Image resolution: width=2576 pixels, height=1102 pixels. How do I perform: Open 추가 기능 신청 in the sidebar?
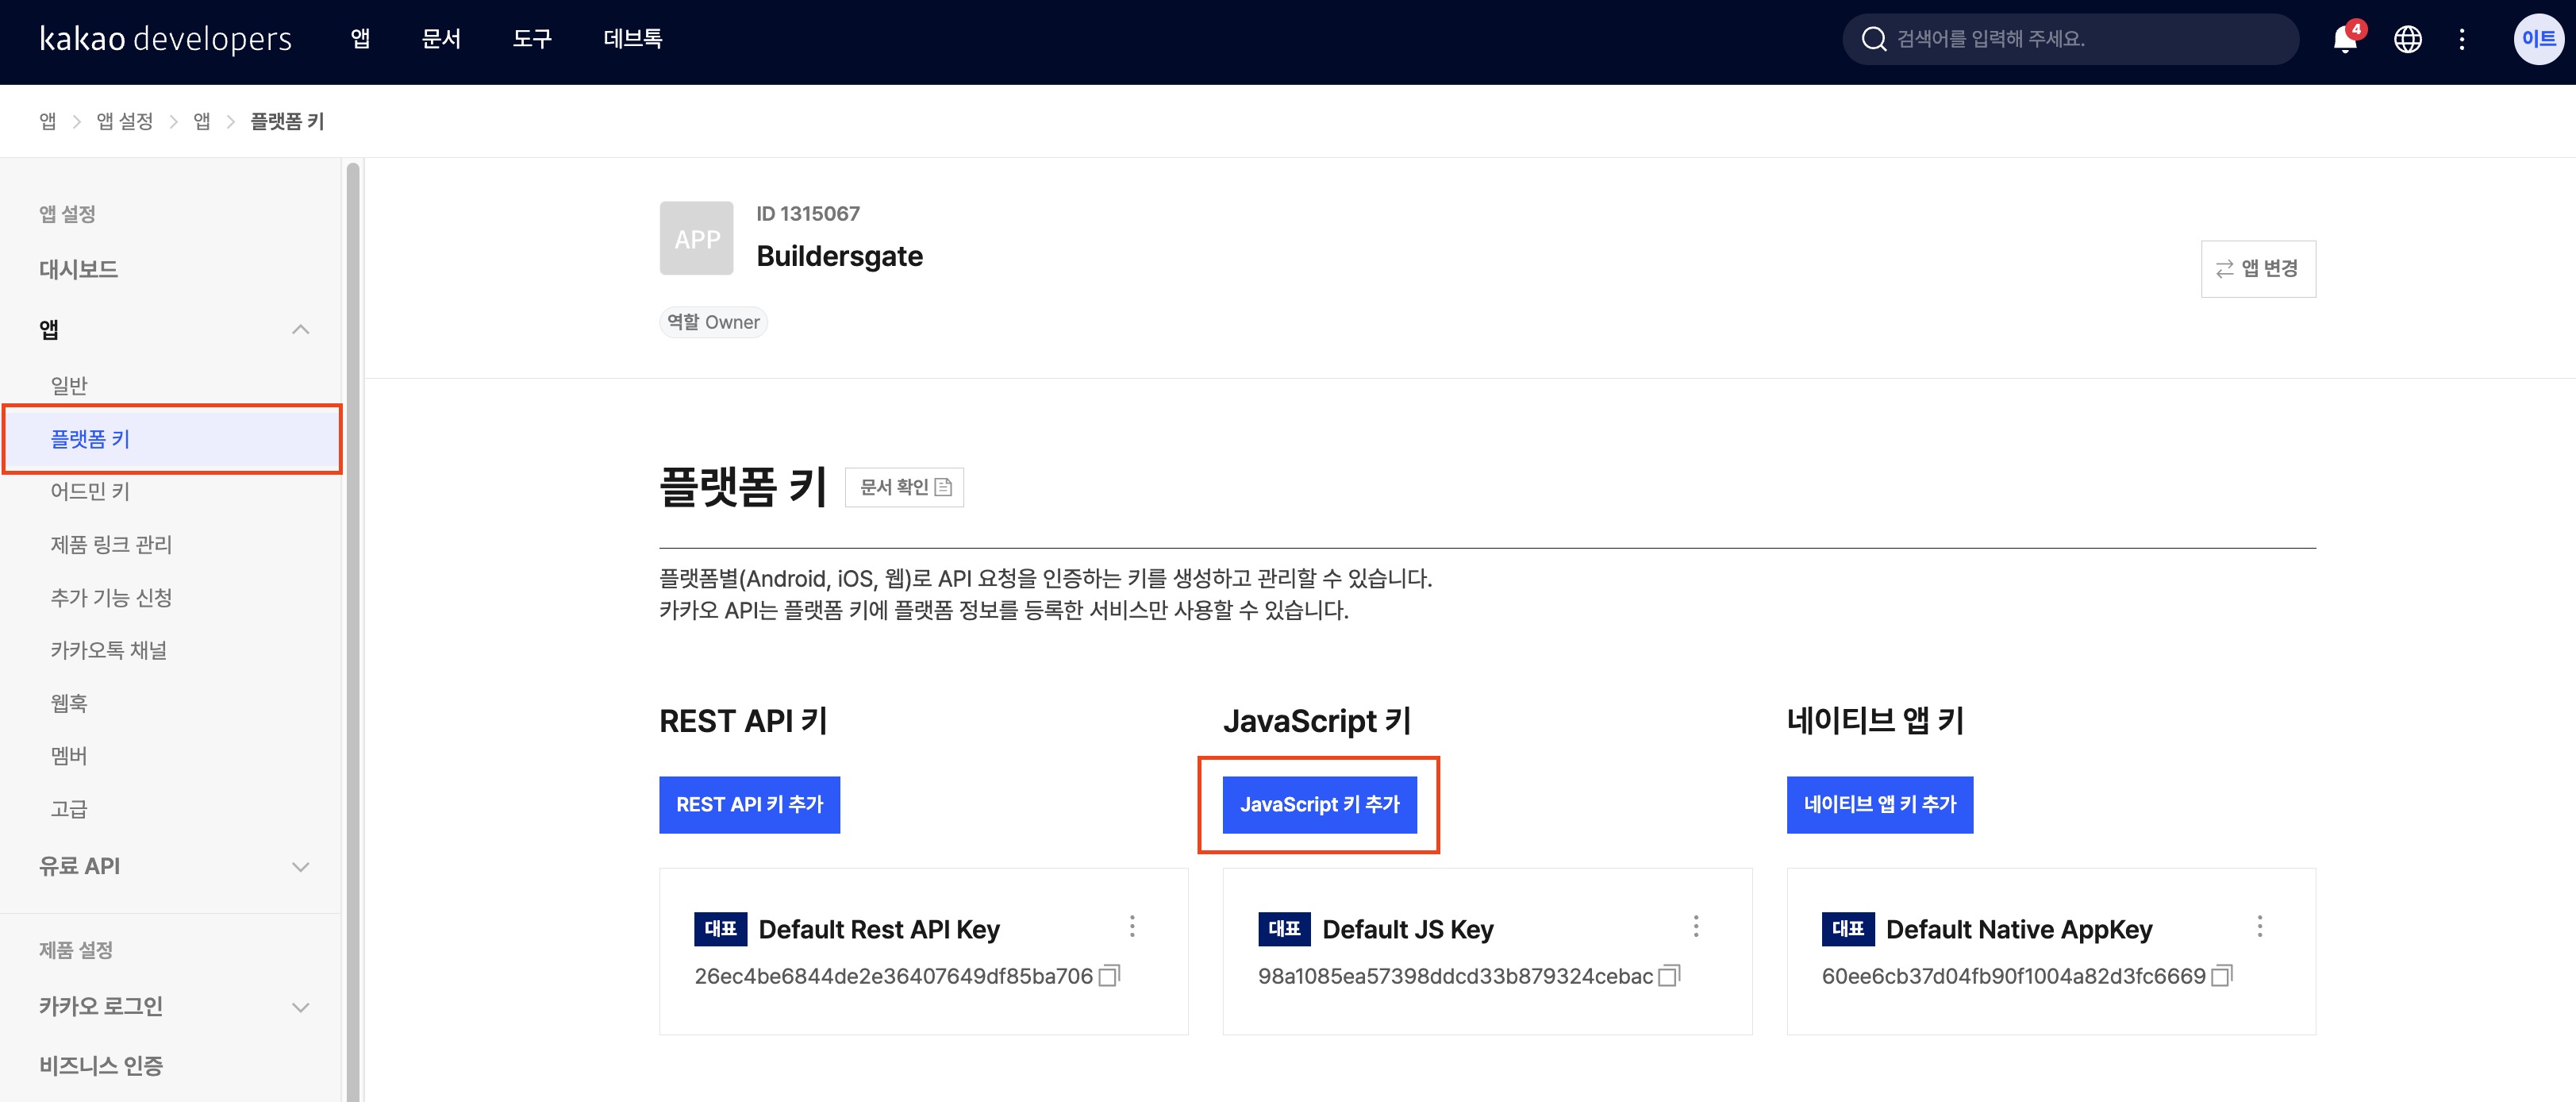[x=111, y=597]
